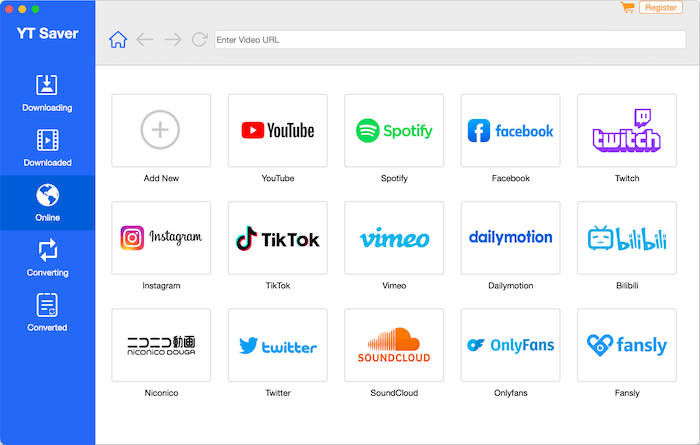Open the Converting section icon
Image resolution: width=700 pixels, height=445 pixels.
[x=47, y=250]
